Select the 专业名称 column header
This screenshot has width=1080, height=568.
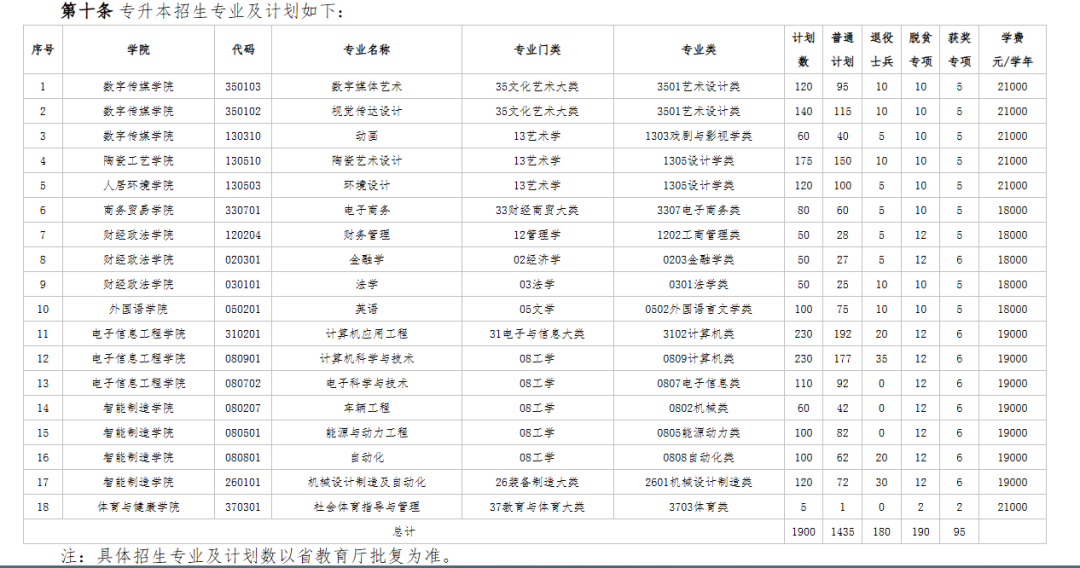(x=366, y=50)
